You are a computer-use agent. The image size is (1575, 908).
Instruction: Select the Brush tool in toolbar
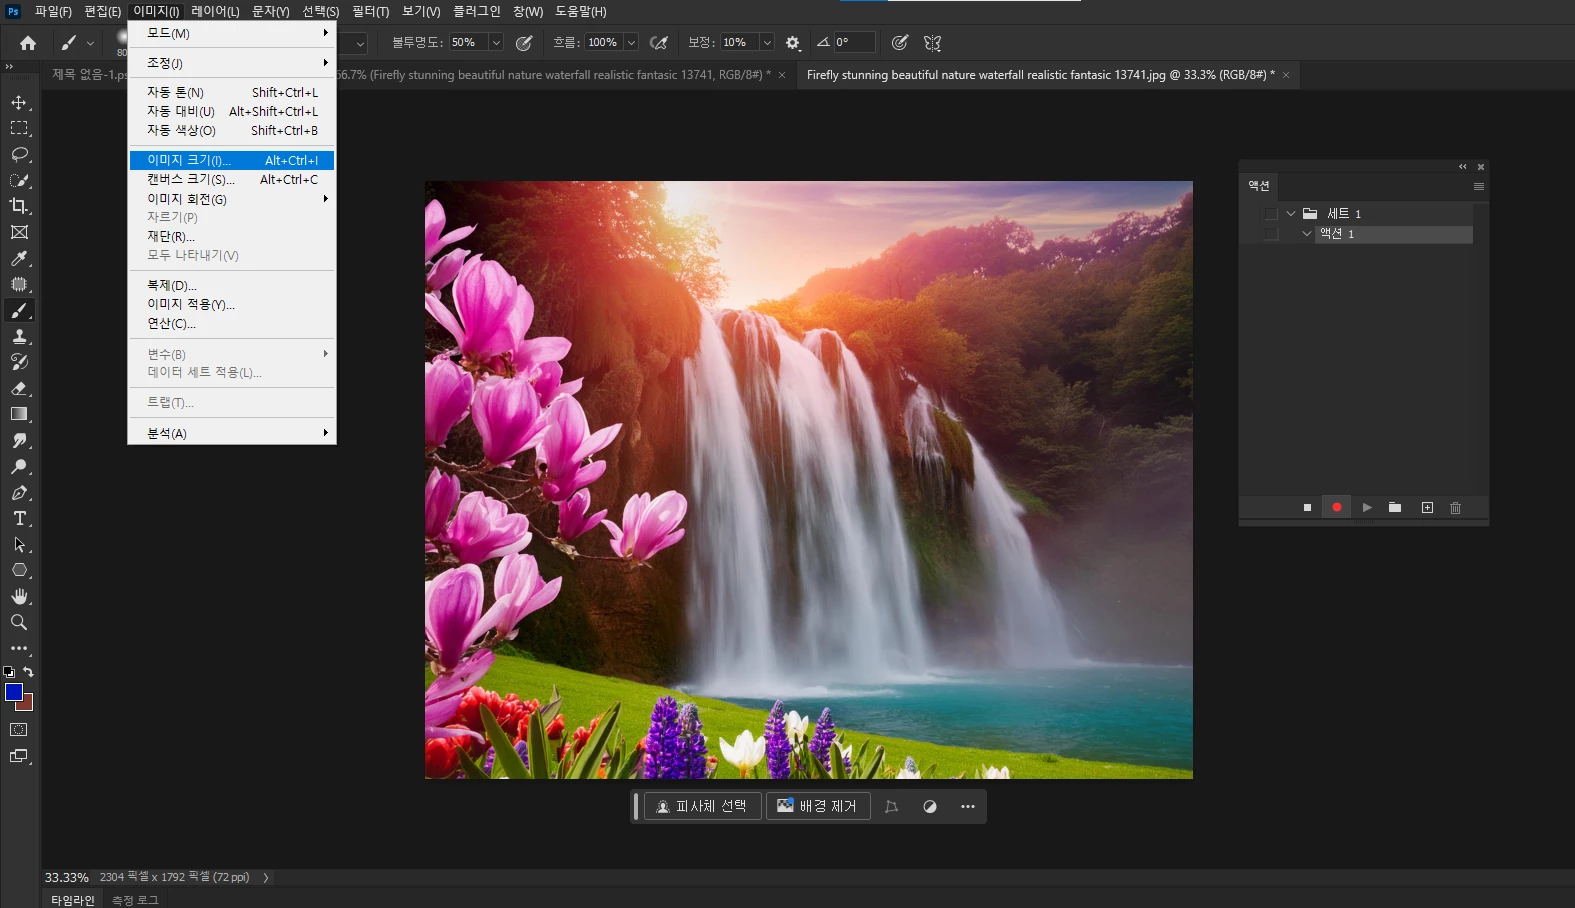pyautogui.click(x=19, y=310)
